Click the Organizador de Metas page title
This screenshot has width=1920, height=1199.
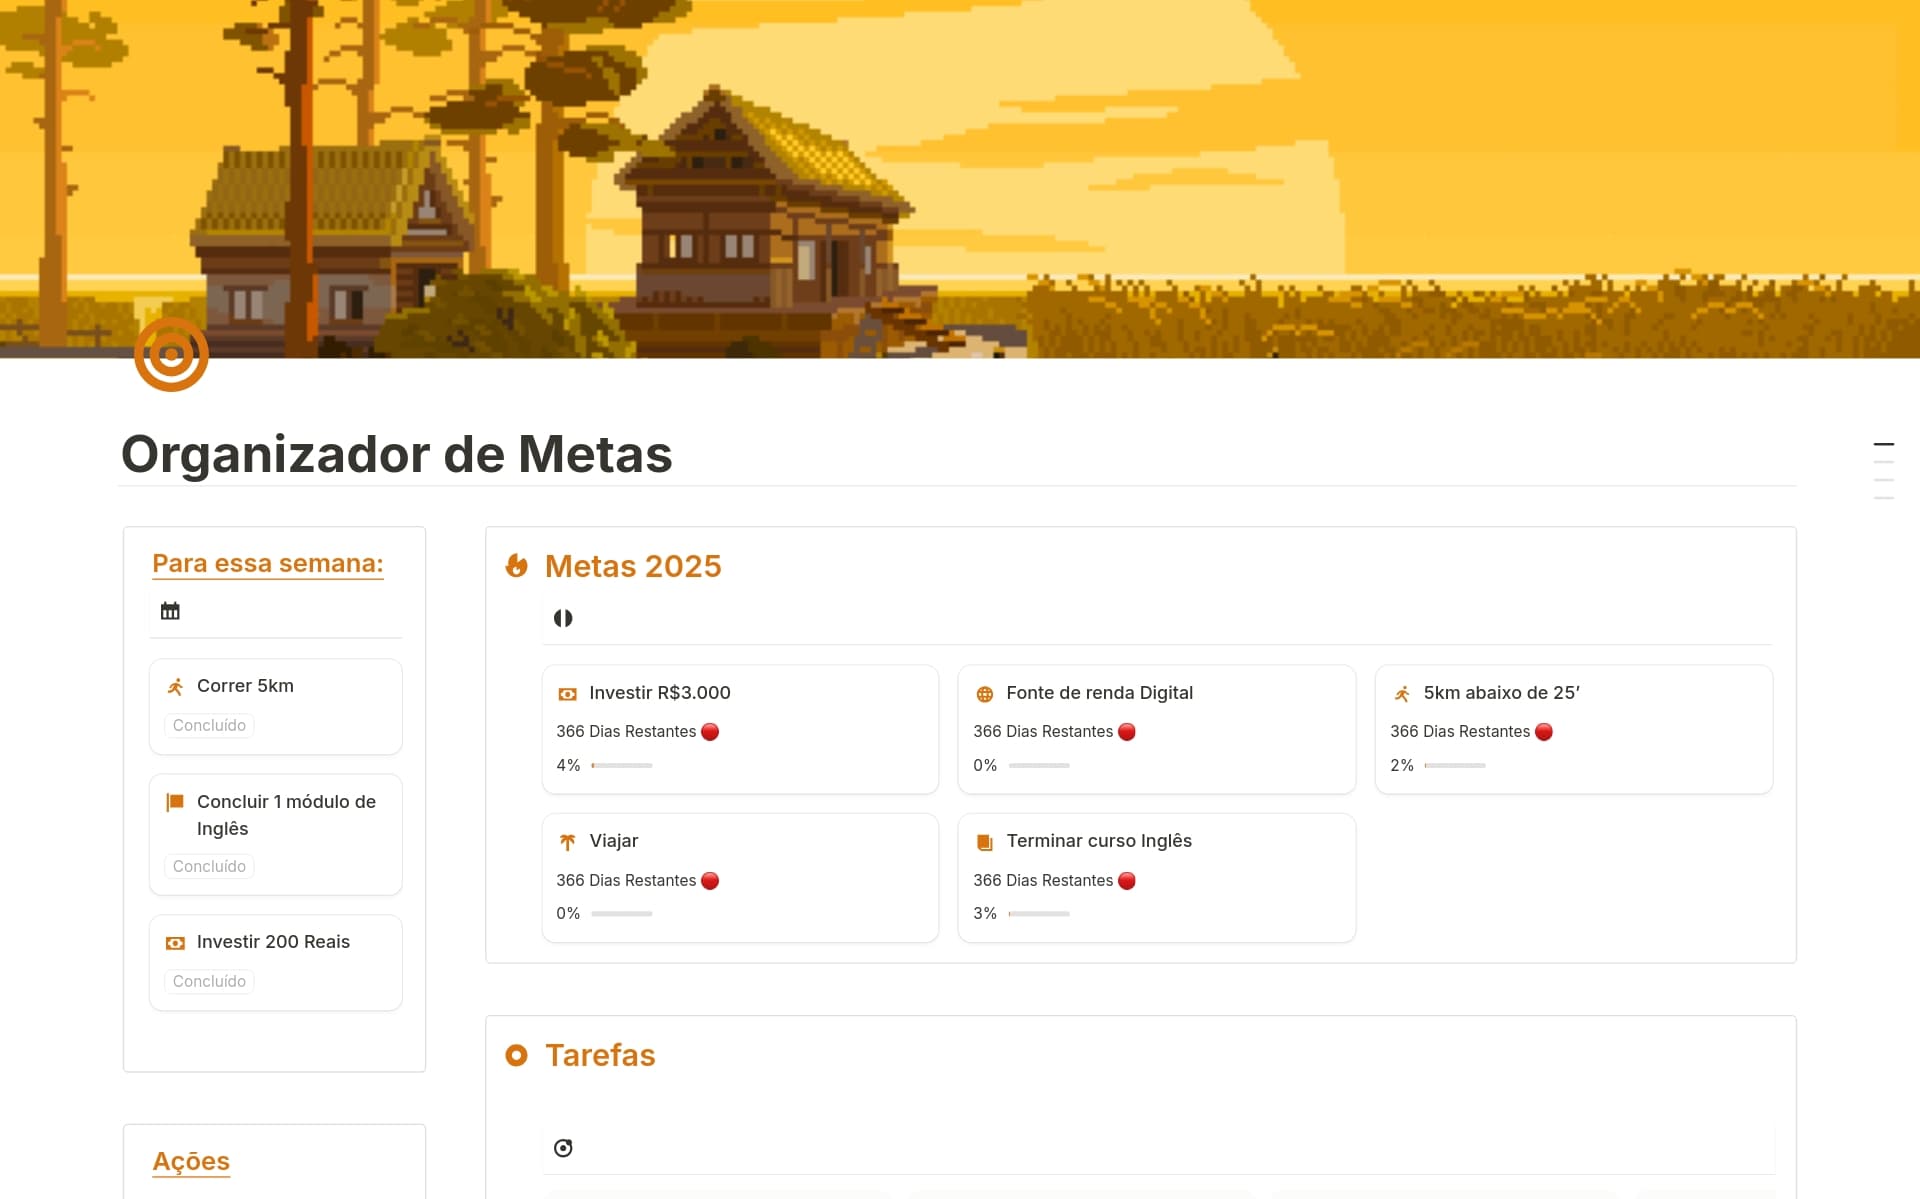(397, 454)
